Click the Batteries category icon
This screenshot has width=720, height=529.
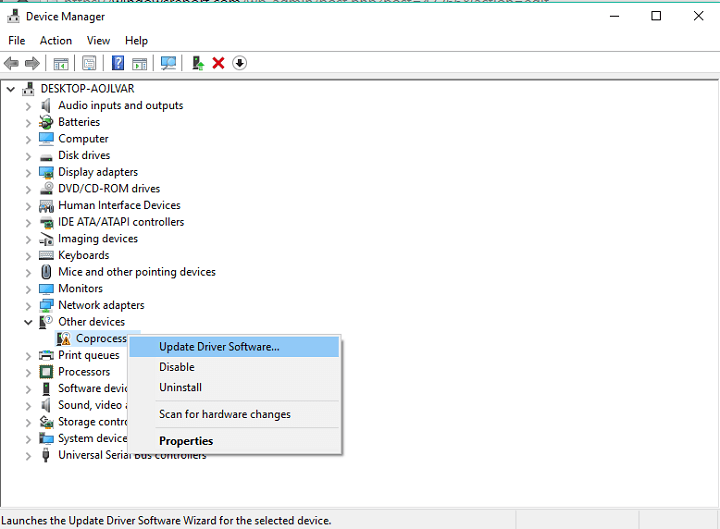click(46, 122)
